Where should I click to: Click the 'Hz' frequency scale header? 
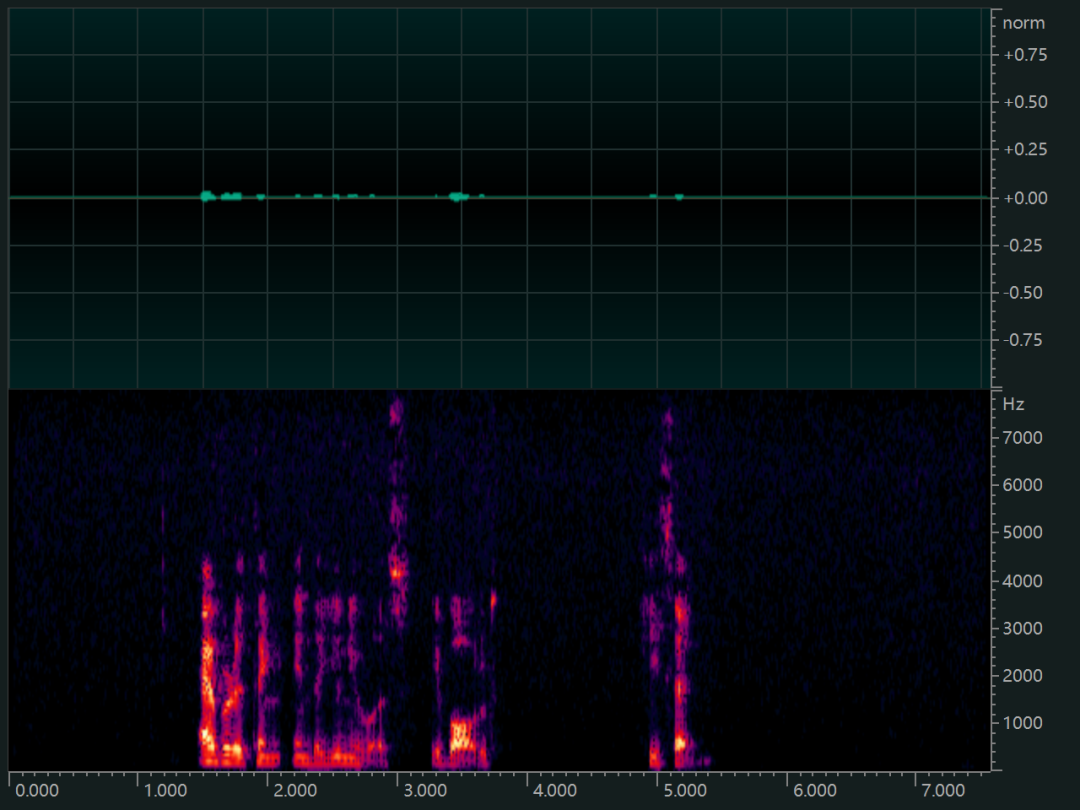click(1013, 405)
